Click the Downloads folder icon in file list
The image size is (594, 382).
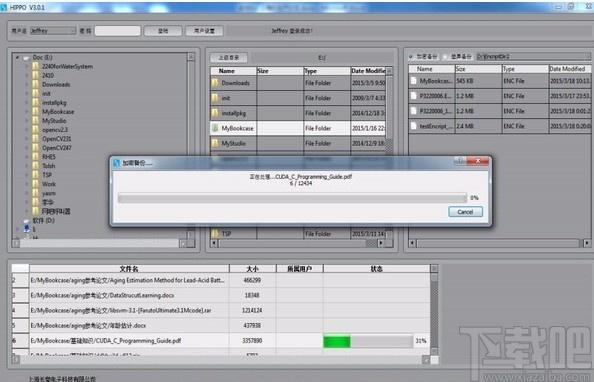[215, 83]
